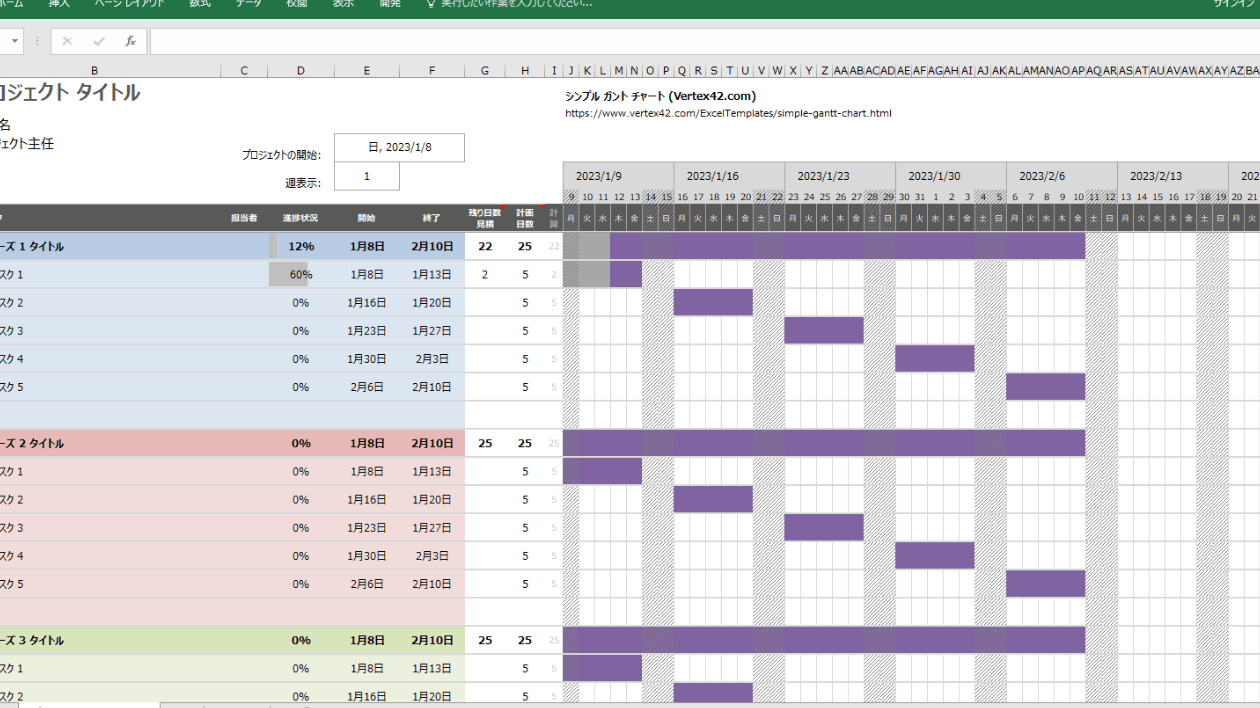Screen dimensions: 1260x708
Task: Select Phase 2 Task 4 end date 2月3日
Action: [432, 555]
